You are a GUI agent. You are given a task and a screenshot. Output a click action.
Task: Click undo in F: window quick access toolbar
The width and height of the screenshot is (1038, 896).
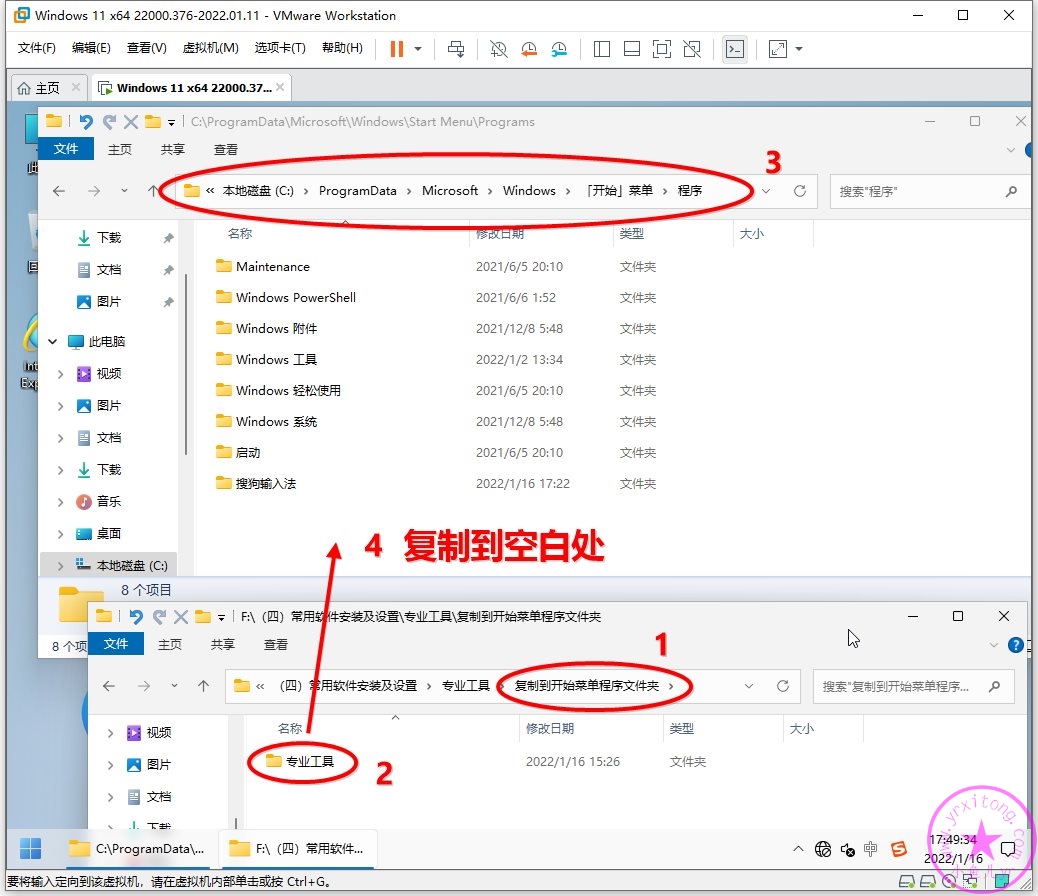click(x=136, y=617)
